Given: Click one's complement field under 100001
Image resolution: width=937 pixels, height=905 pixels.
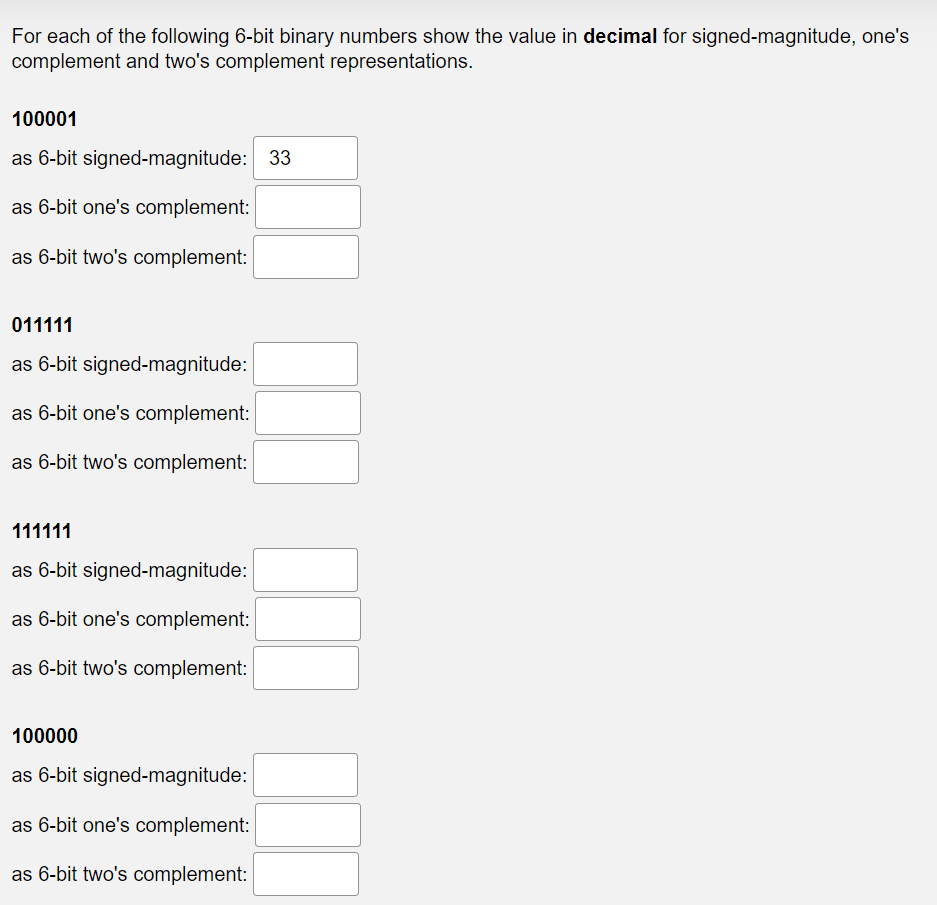Looking at the screenshot, I should click(308, 207).
